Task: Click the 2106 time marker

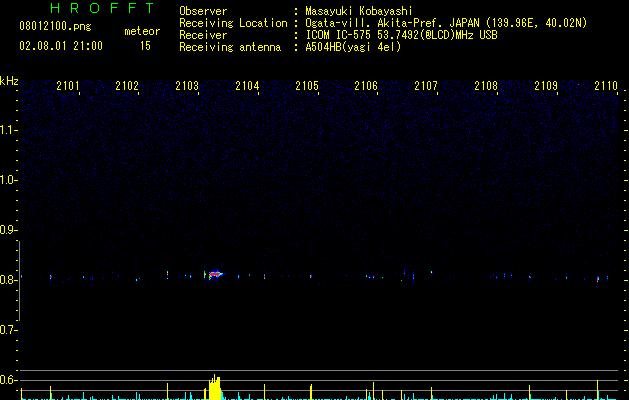Action: [366, 86]
